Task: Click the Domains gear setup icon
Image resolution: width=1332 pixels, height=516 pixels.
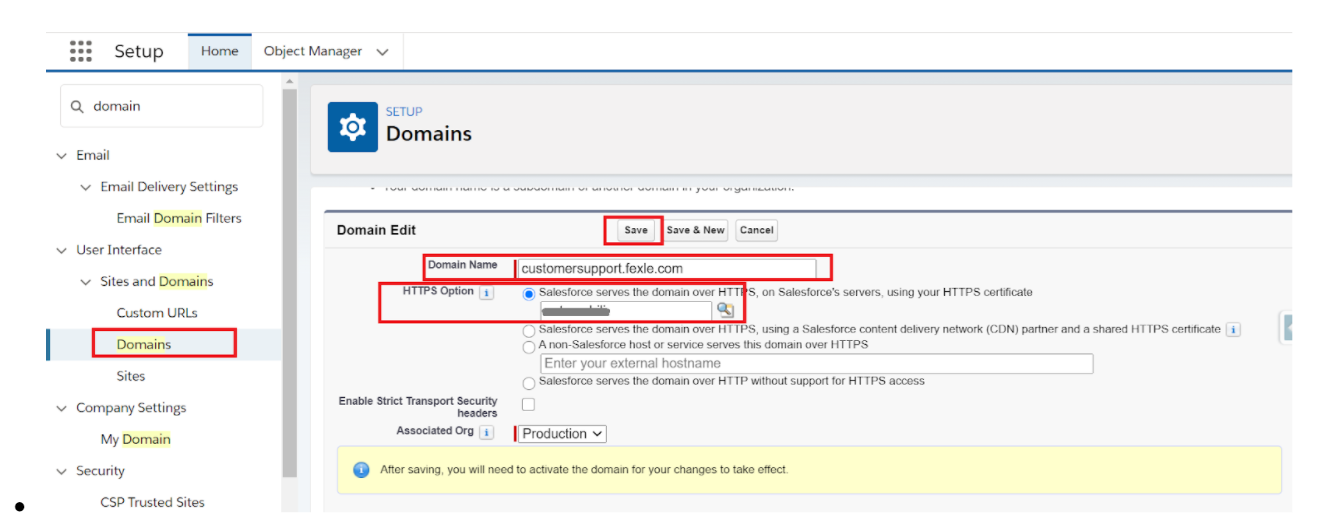Action: pyautogui.click(x=353, y=127)
